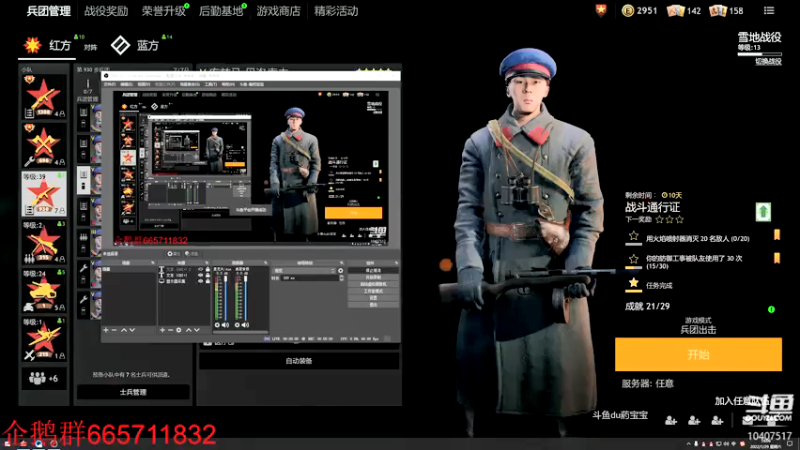The height and width of the screenshot is (450, 800).
Task: Click the mail envelope icon
Action: point(747,420)
